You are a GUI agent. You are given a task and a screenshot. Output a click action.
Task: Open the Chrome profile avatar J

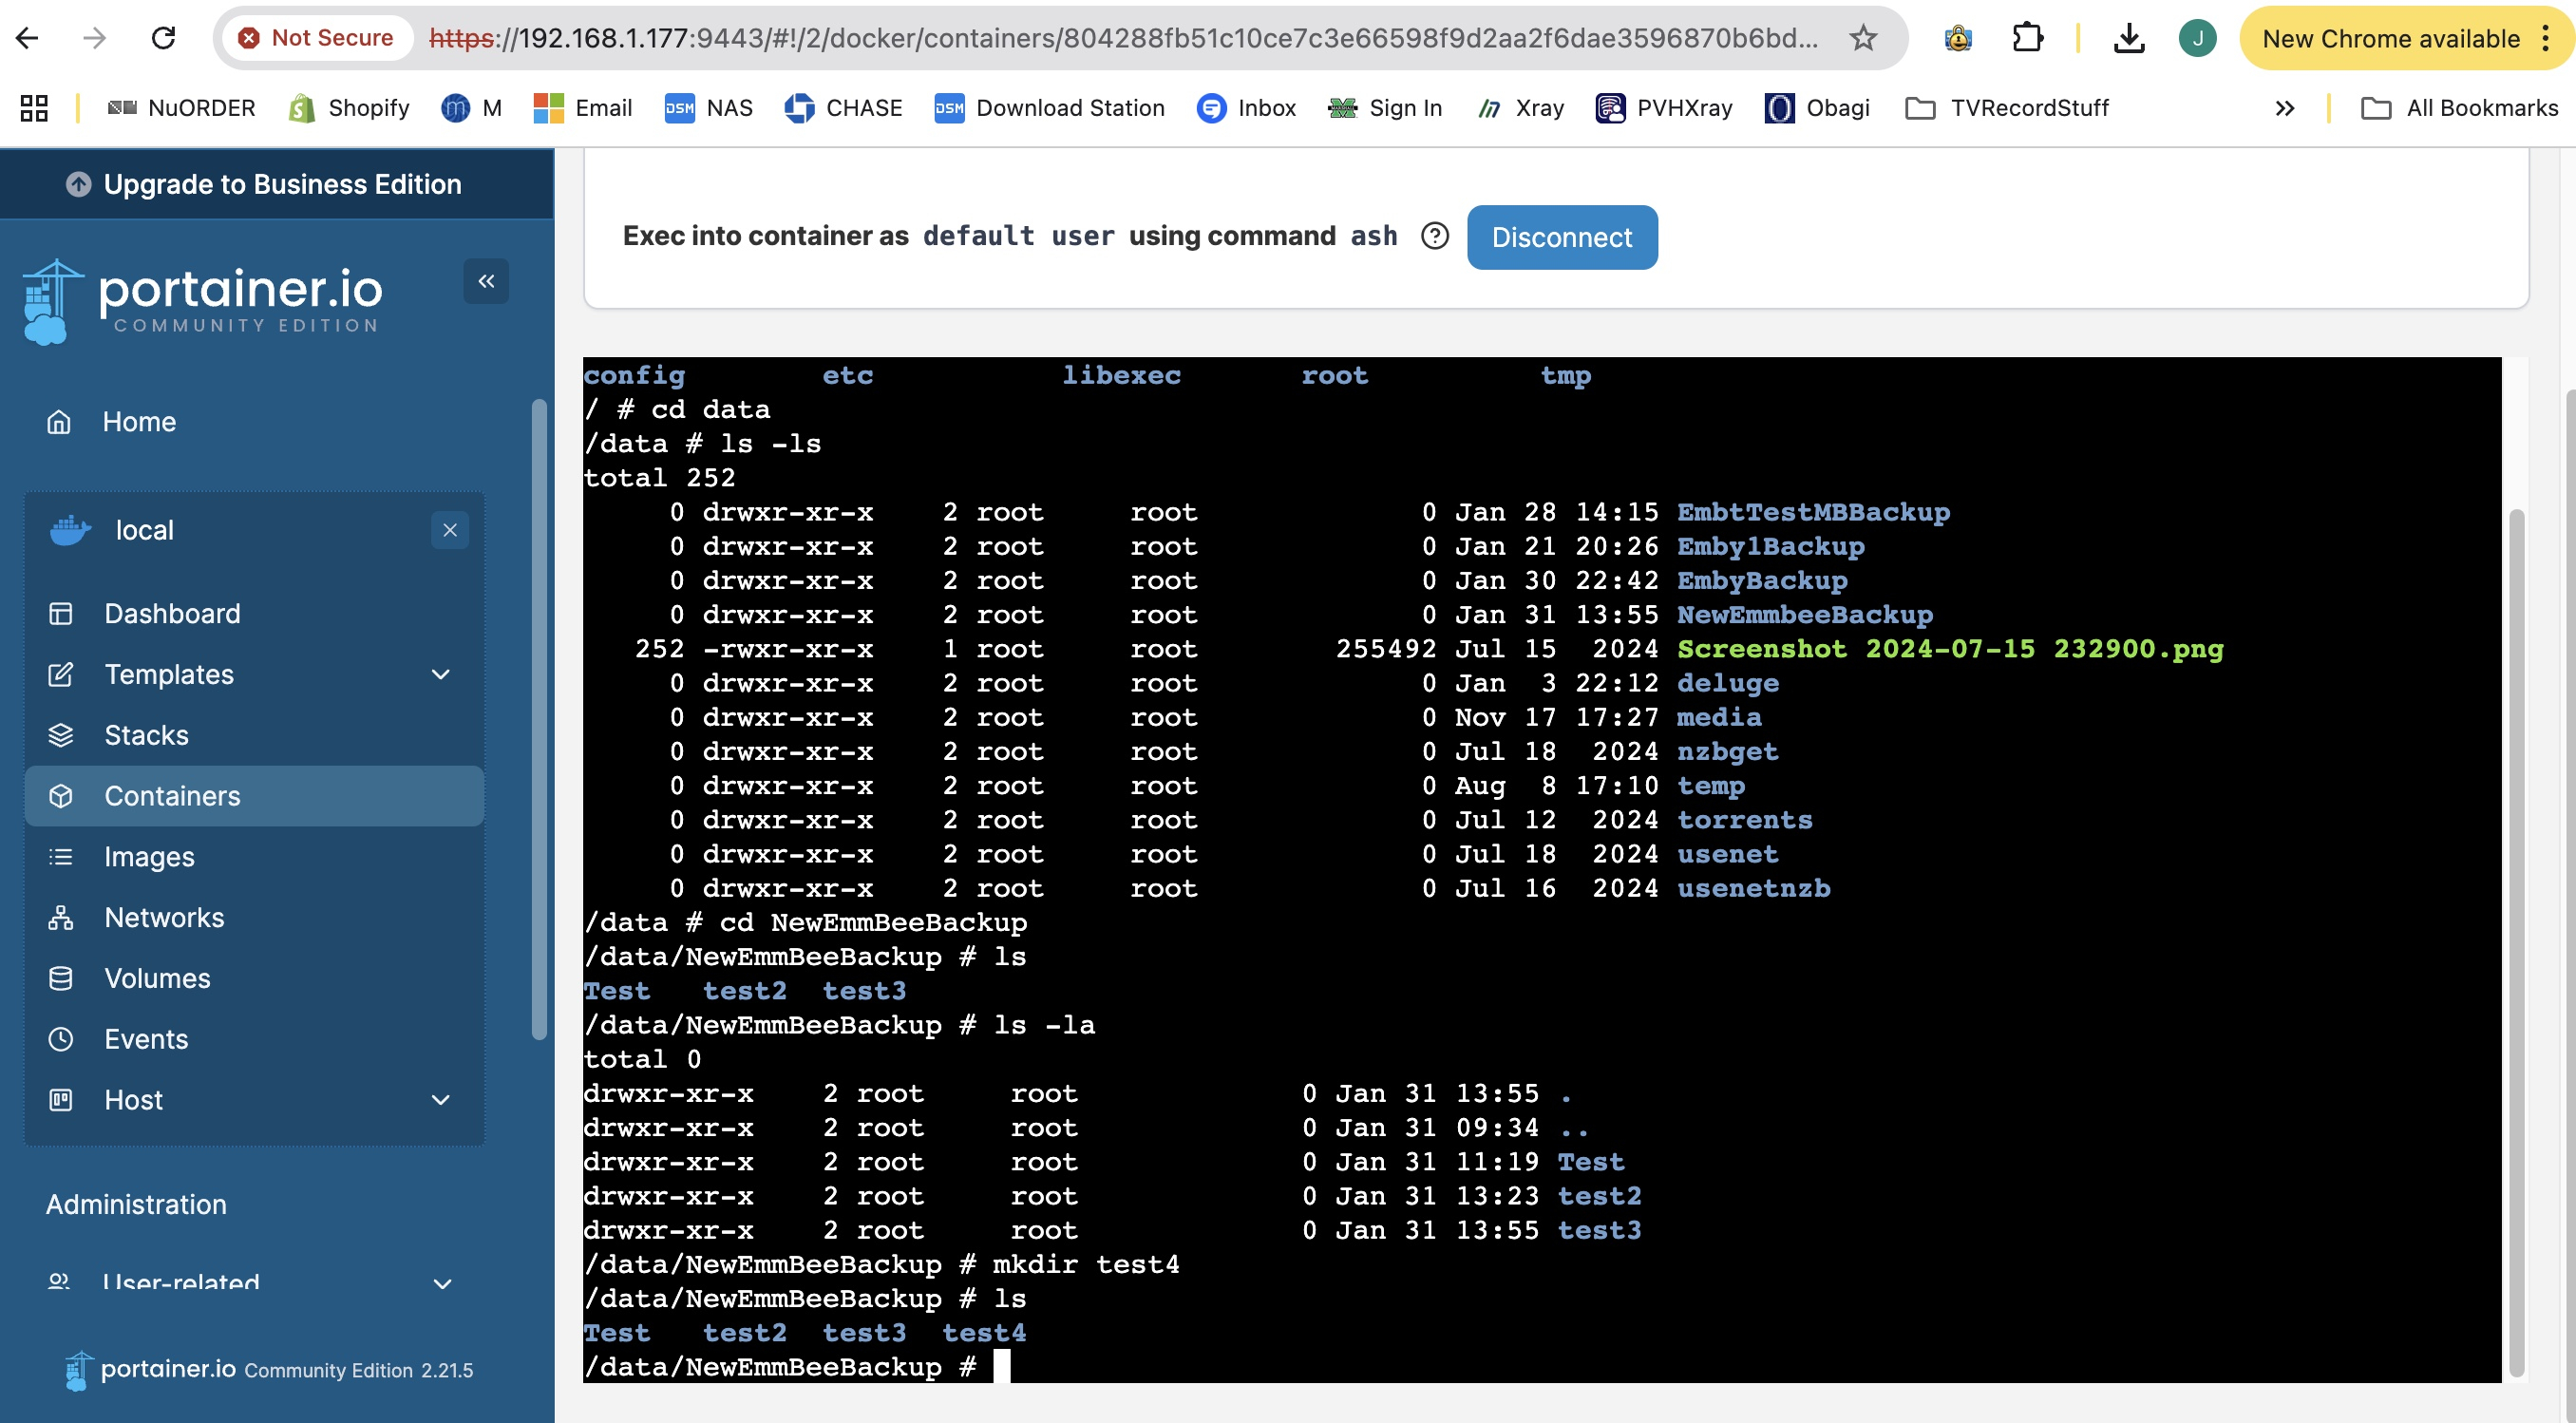click(x=2197, y=38)
